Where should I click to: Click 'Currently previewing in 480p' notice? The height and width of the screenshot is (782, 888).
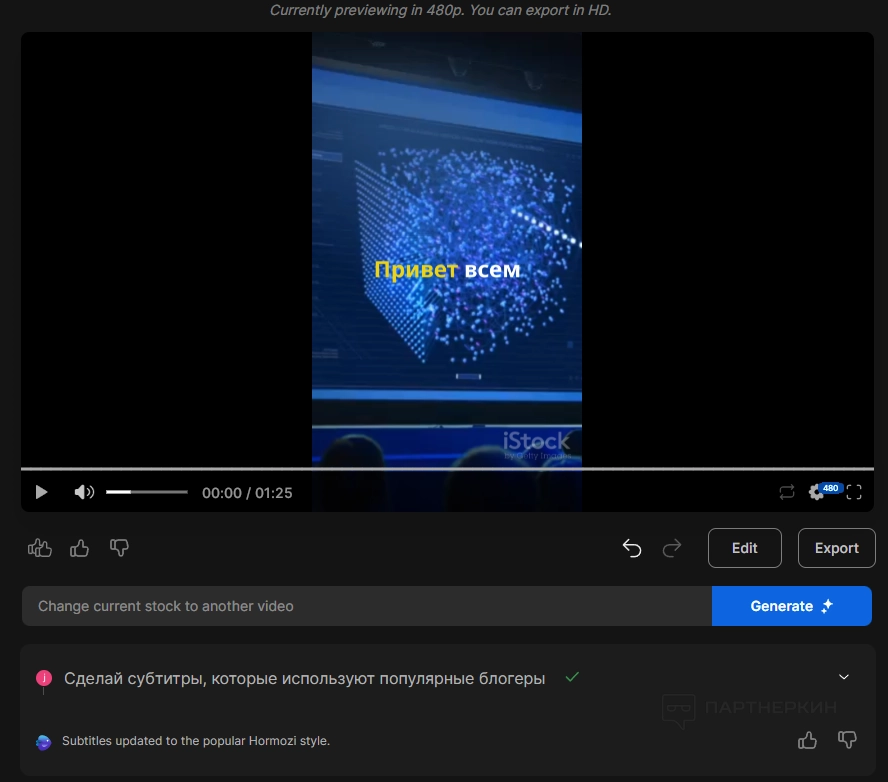pyautogui.click(x=440, y=10)
